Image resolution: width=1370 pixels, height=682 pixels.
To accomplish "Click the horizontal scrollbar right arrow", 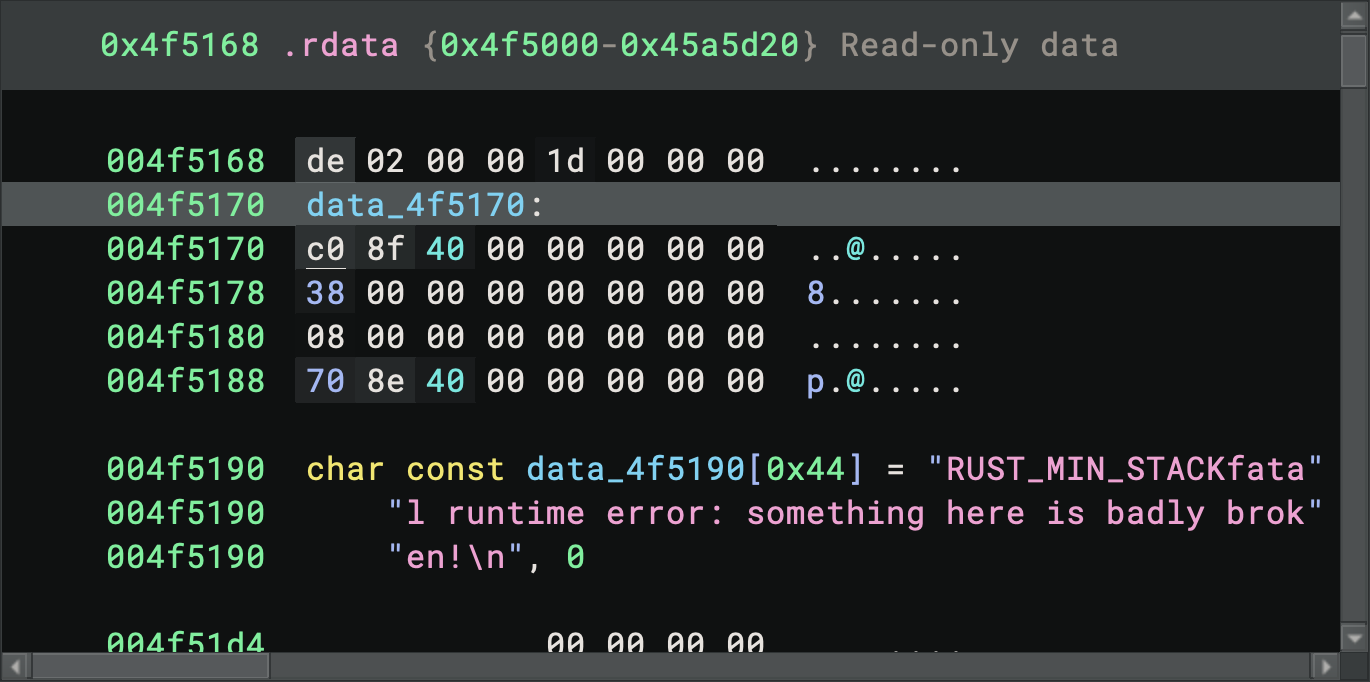I will [x=1324, y=666].
